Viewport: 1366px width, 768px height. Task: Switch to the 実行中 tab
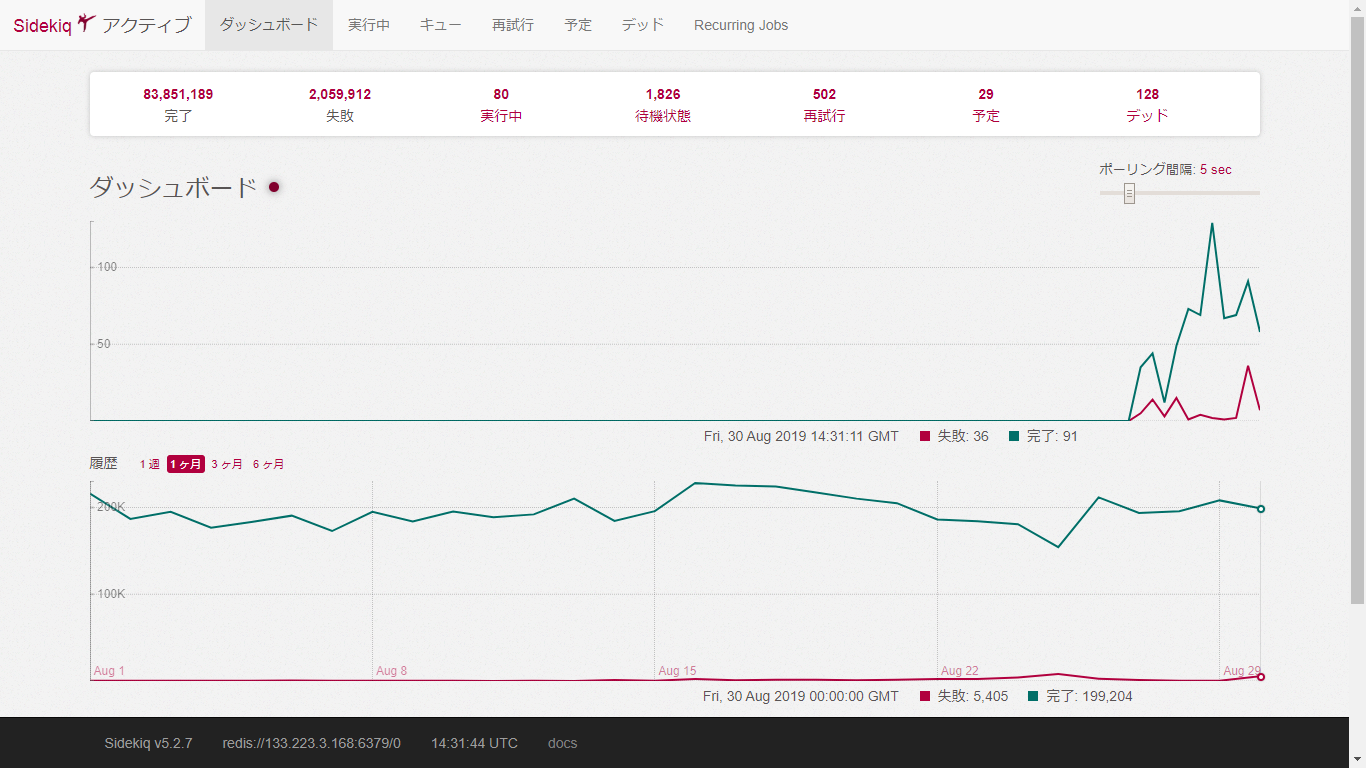pos(369,25)
